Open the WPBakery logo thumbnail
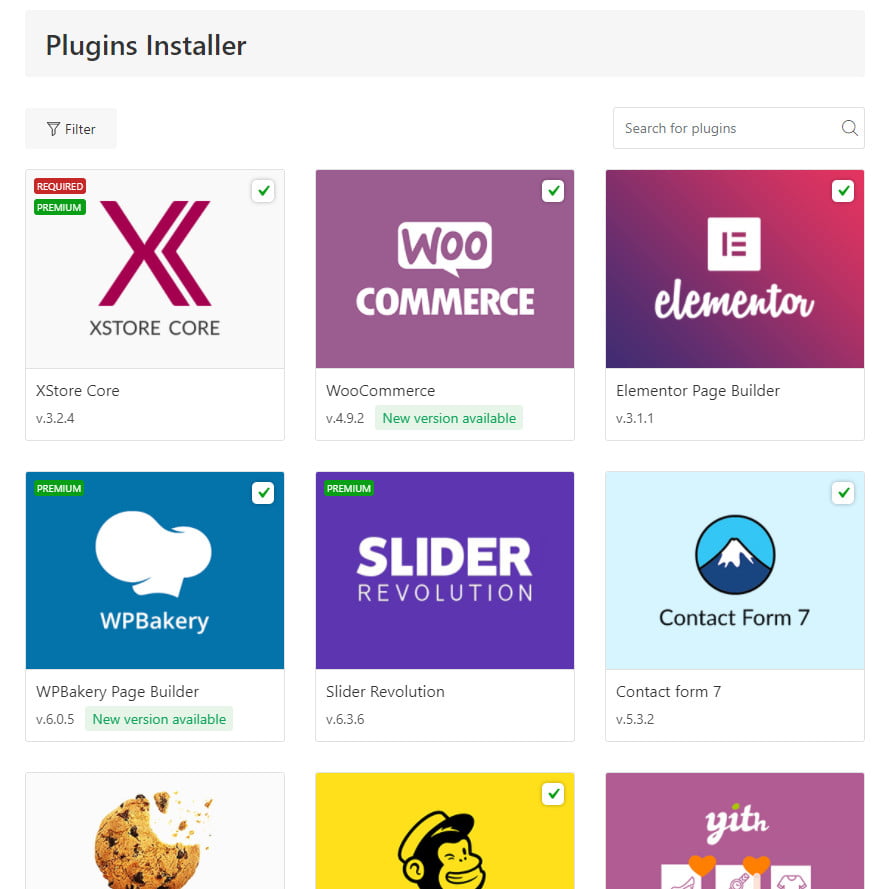Screen dimensions: 889x889 tap(155, 570)
